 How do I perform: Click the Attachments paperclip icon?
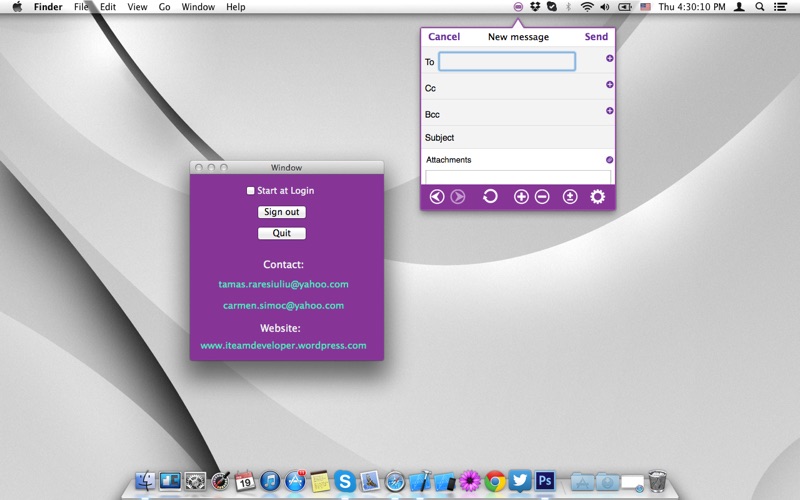[609, 160]
